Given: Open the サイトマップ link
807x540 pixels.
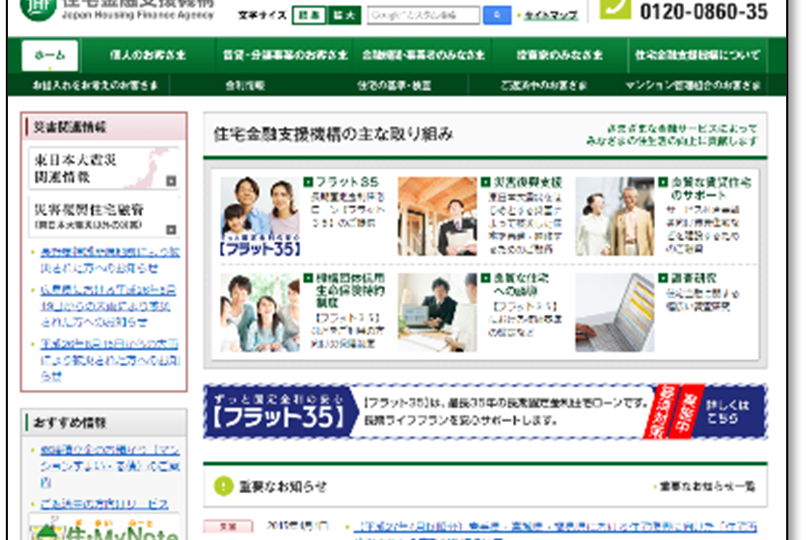Looking at the screenshot, I should click(x=551, y=15).
